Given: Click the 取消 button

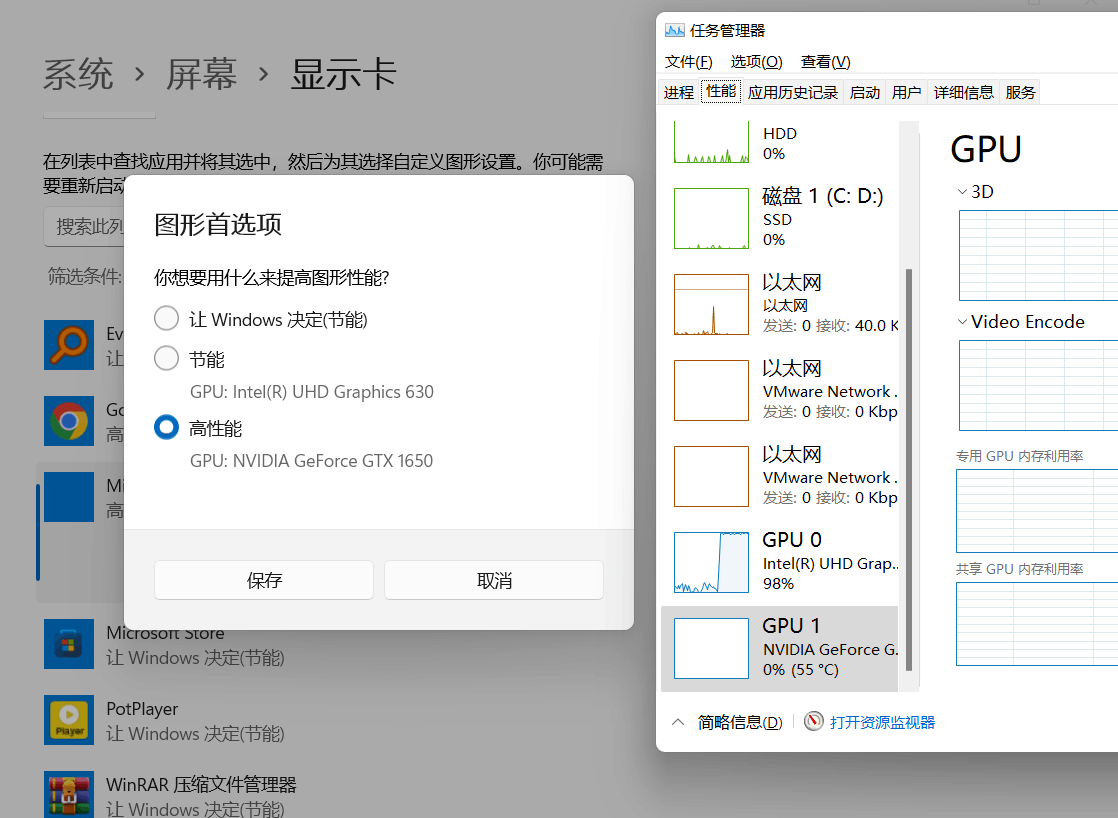Looking at the screenshot, I should [494, 580].
